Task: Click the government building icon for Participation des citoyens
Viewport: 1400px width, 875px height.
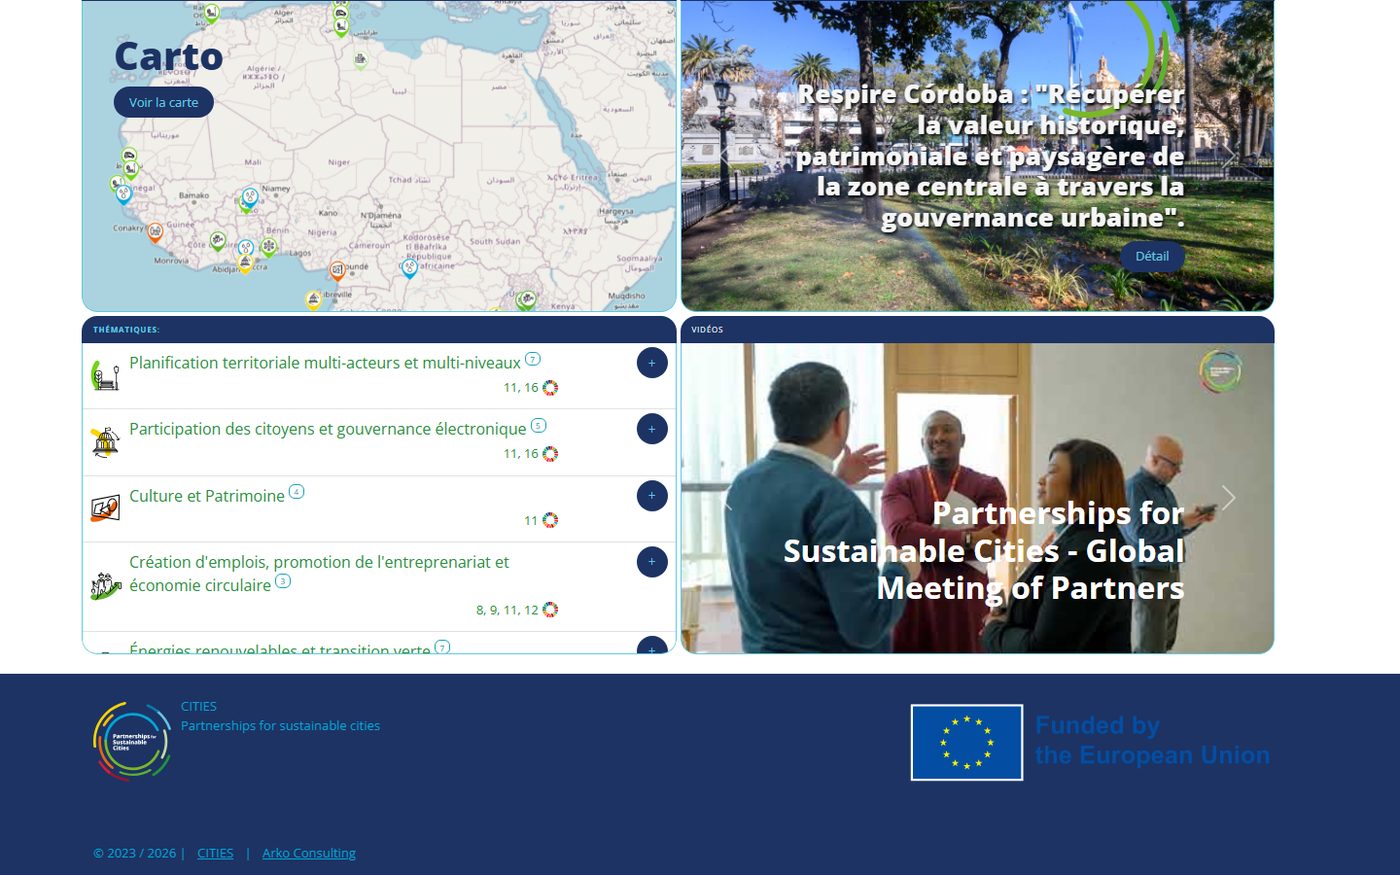Action: 105,442
